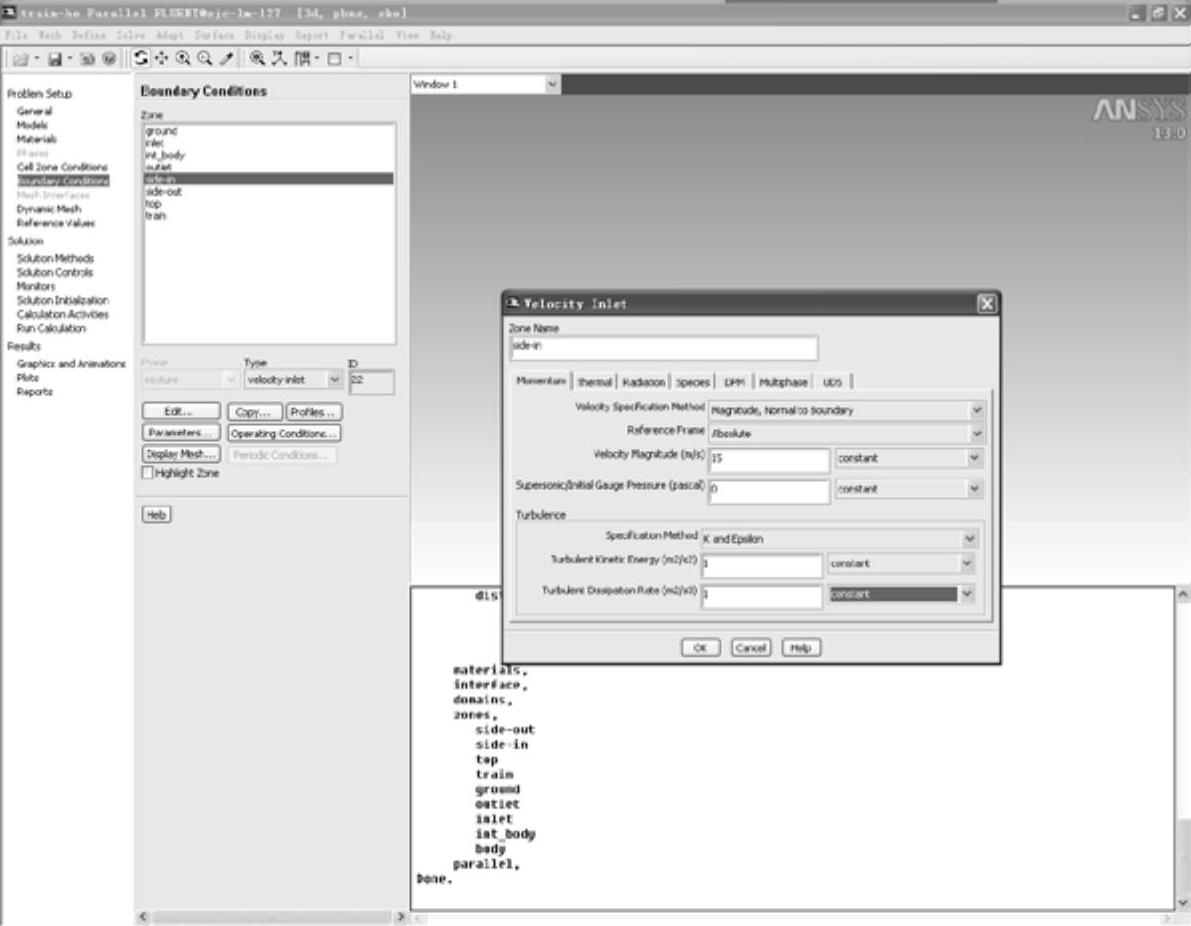Switch to the Species tab

click(x=693, y=382)
